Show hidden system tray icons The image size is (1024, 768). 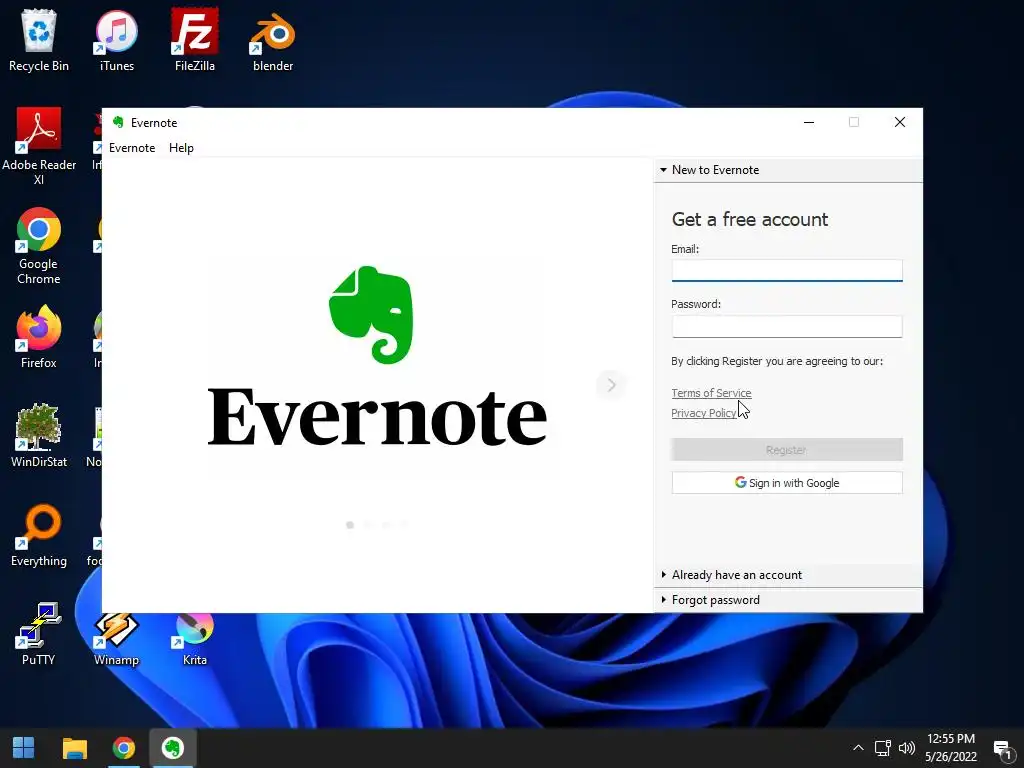(858, 748)
